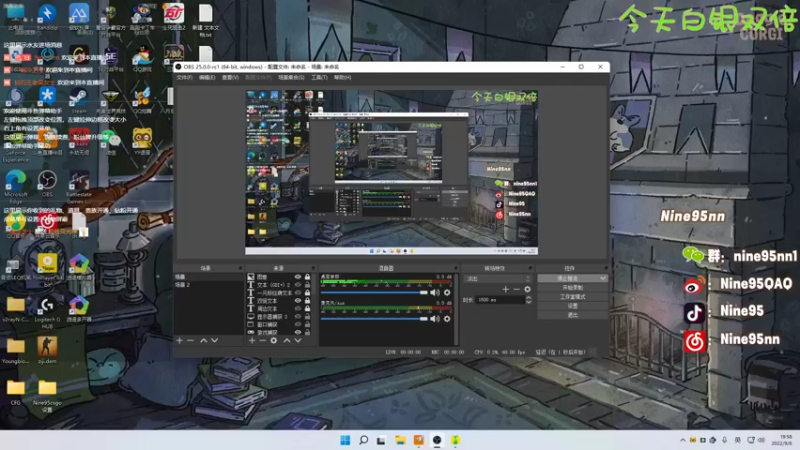Open 场景集合(S) menu in OBS
Viewport: 800px width, 450px height.
point(291,78)
